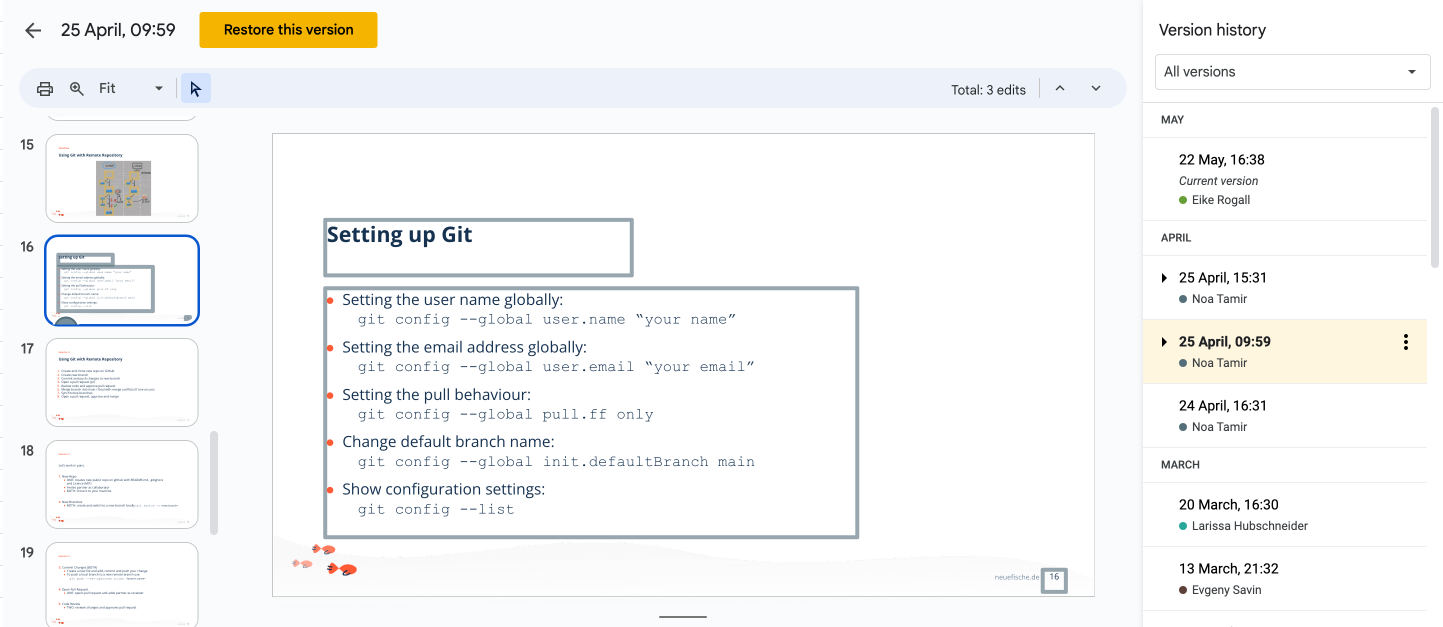This screenshot has height=627, width=1443.
Task: Click Restore this version button
Action: (x=288, y=30)
